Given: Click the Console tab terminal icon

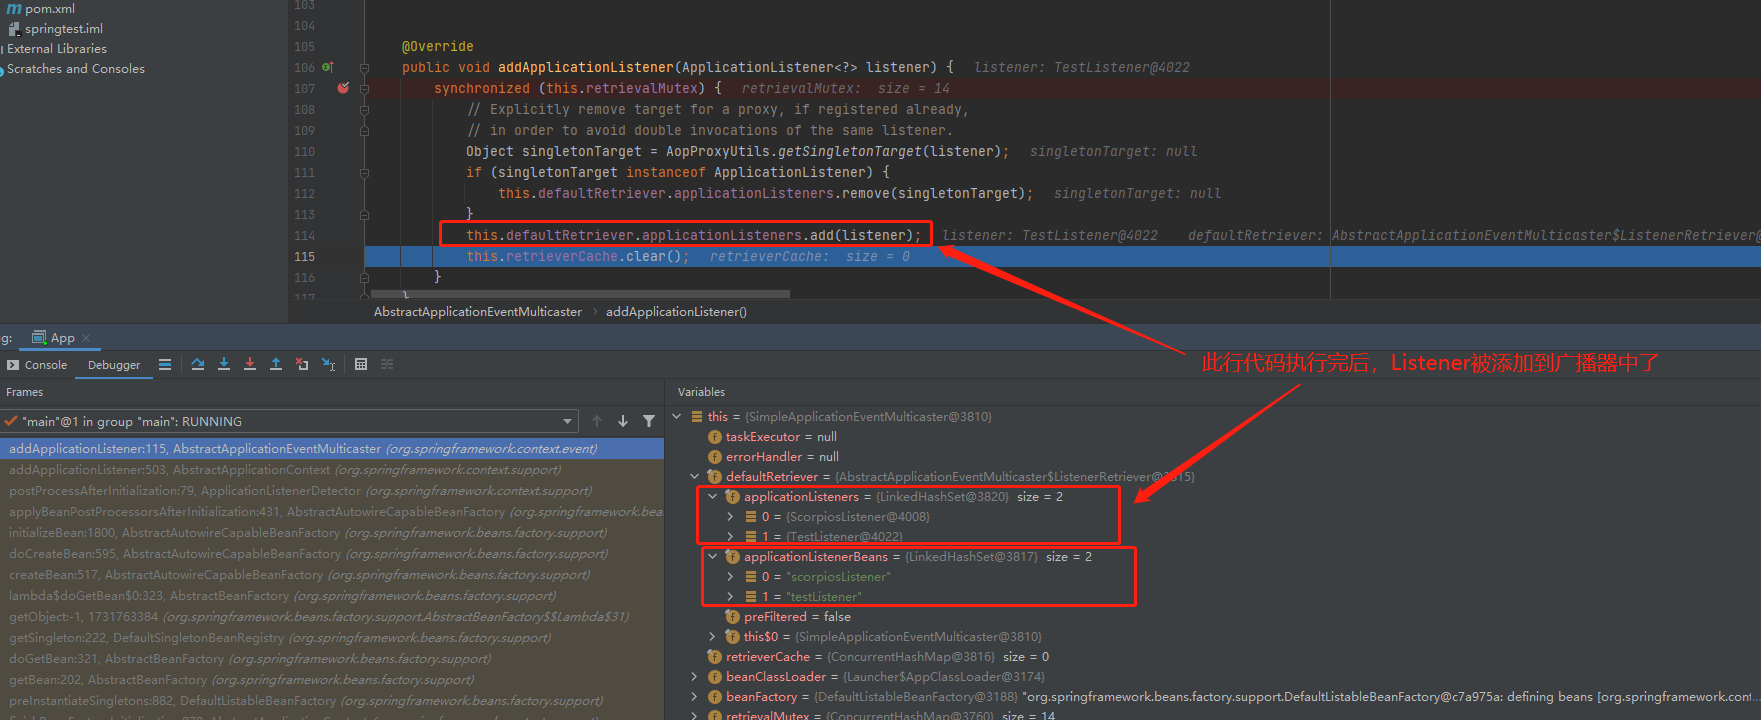Looking at the screenshot, I should (x=13, y=365).
